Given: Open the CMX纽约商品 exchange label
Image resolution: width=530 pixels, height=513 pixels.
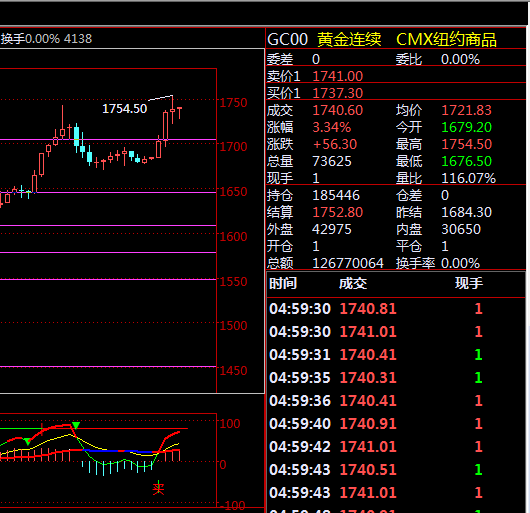Looking at the screenshot, I should [446, 40].
